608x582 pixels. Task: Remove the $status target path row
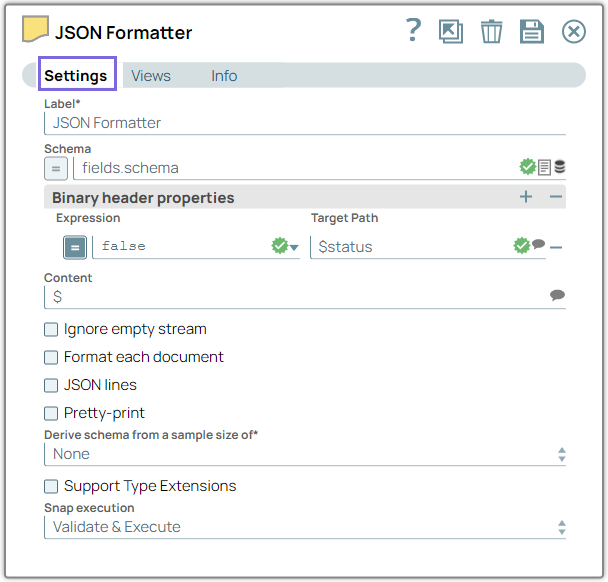click(556, 247)
